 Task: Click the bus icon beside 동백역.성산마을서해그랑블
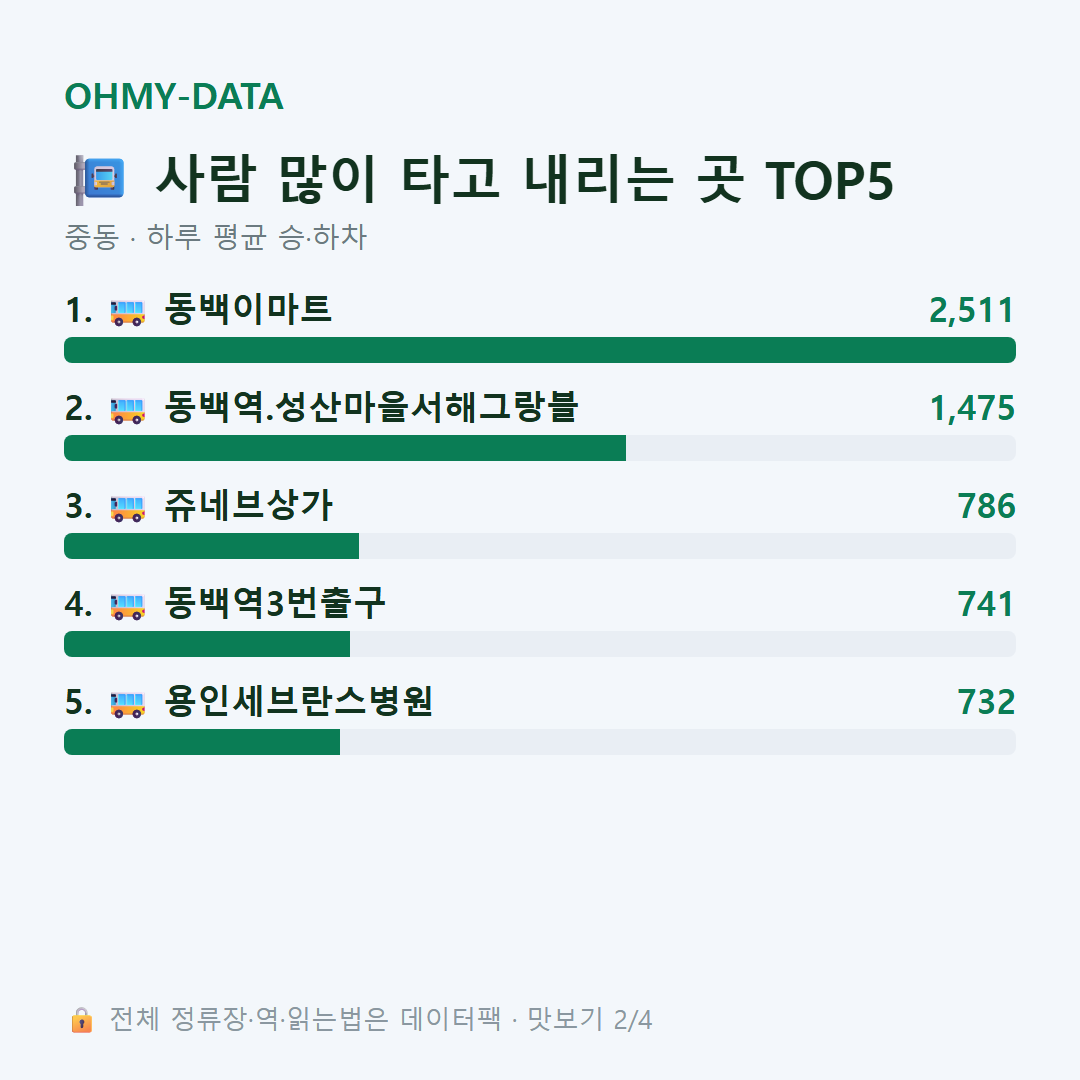click(x=127, y=410)
